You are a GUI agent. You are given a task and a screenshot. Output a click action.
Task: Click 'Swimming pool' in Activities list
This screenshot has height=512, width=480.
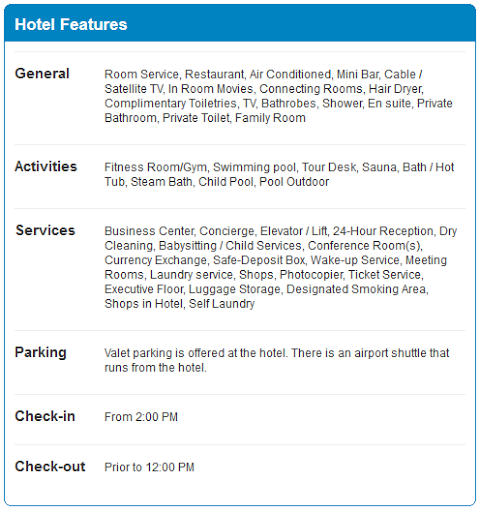click(x=254, y=167)
